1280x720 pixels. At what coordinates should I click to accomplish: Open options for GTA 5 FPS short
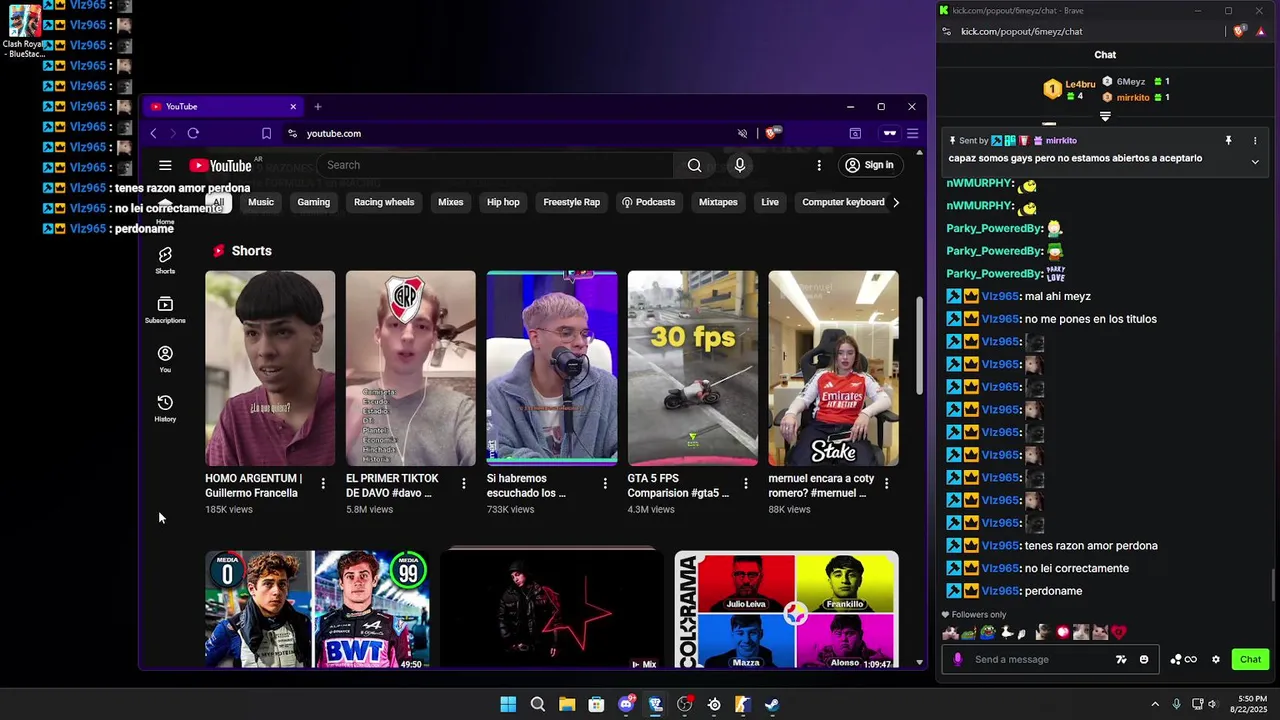tap(746, 483)
